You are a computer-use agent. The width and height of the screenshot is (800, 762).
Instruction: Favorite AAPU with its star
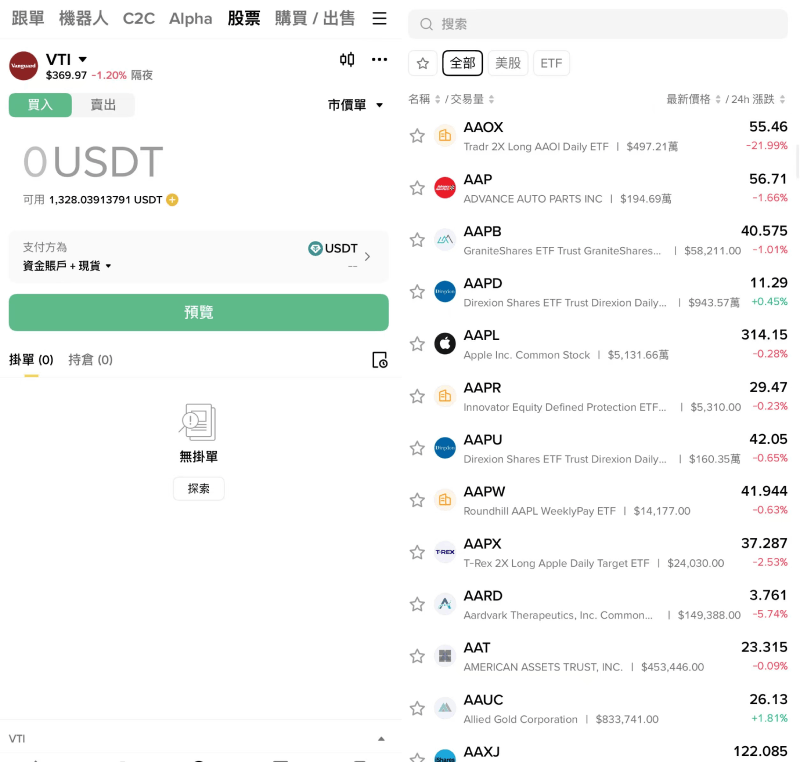click(x=417, y=448)
